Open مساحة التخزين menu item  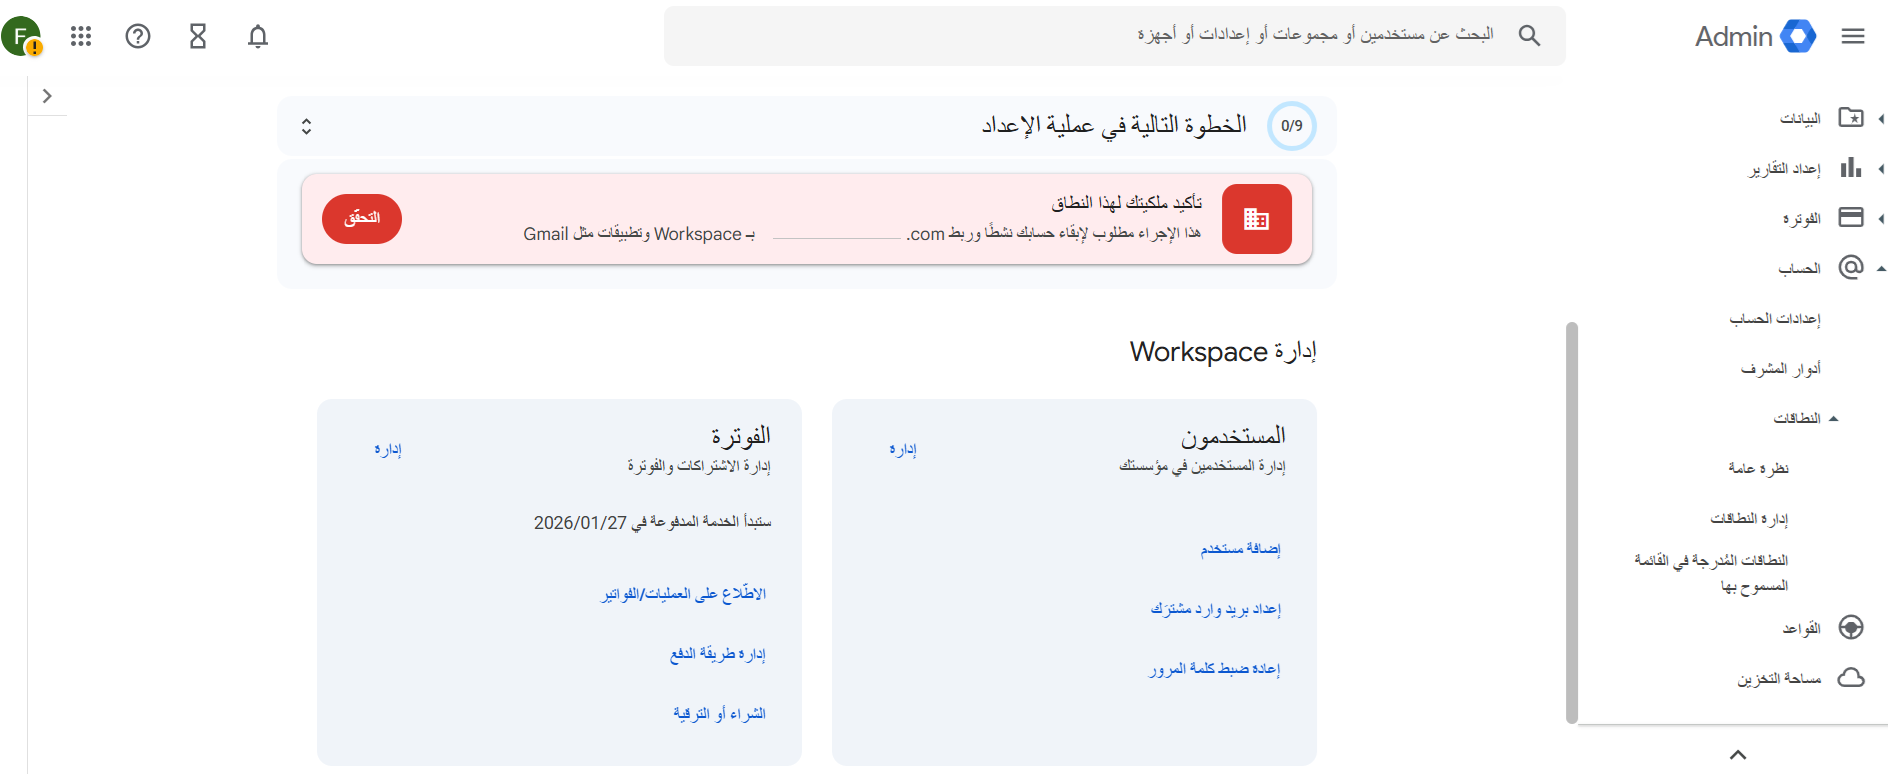[1779, 679]
